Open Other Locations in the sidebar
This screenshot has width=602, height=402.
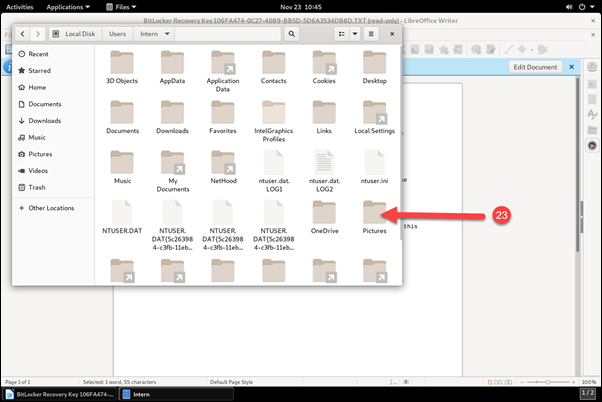coord(53,208)
